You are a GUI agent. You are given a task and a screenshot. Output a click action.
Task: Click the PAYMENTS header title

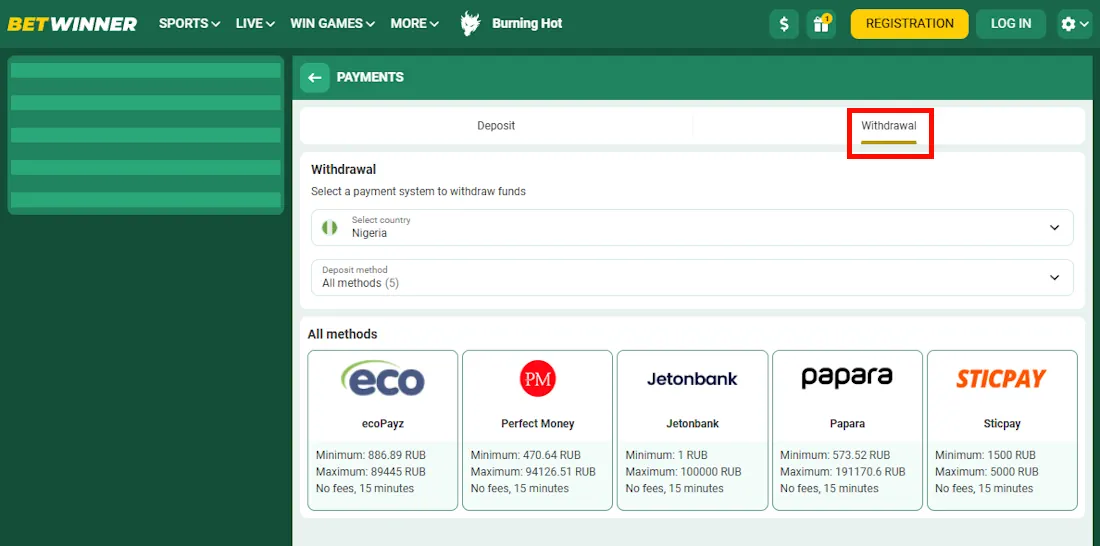tap(370, 77)
